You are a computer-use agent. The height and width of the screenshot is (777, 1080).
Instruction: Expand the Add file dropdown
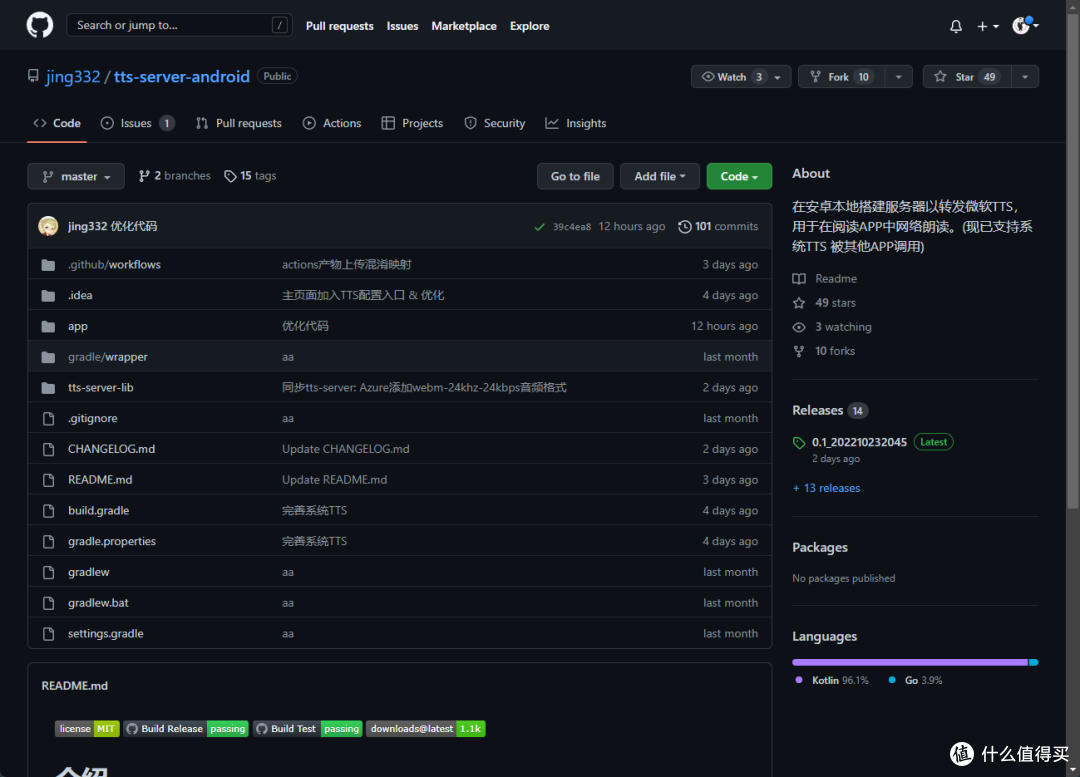[x=660, y=176]
